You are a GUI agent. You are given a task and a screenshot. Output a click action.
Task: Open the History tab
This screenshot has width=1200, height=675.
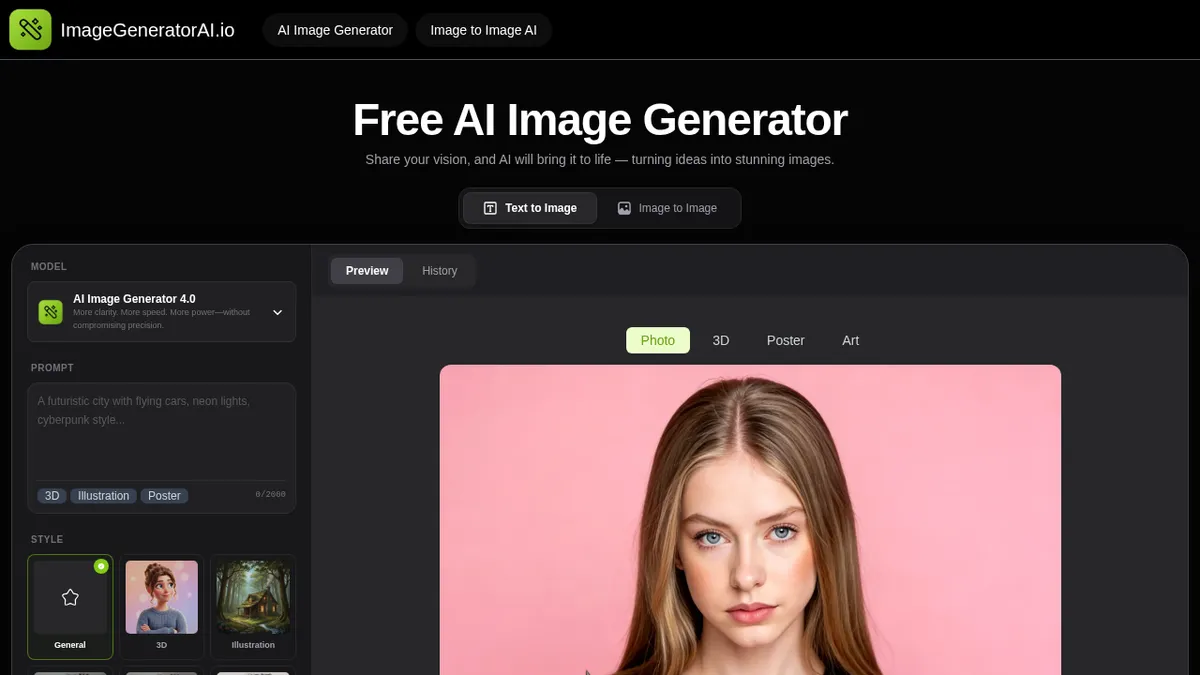coord(439,271)
